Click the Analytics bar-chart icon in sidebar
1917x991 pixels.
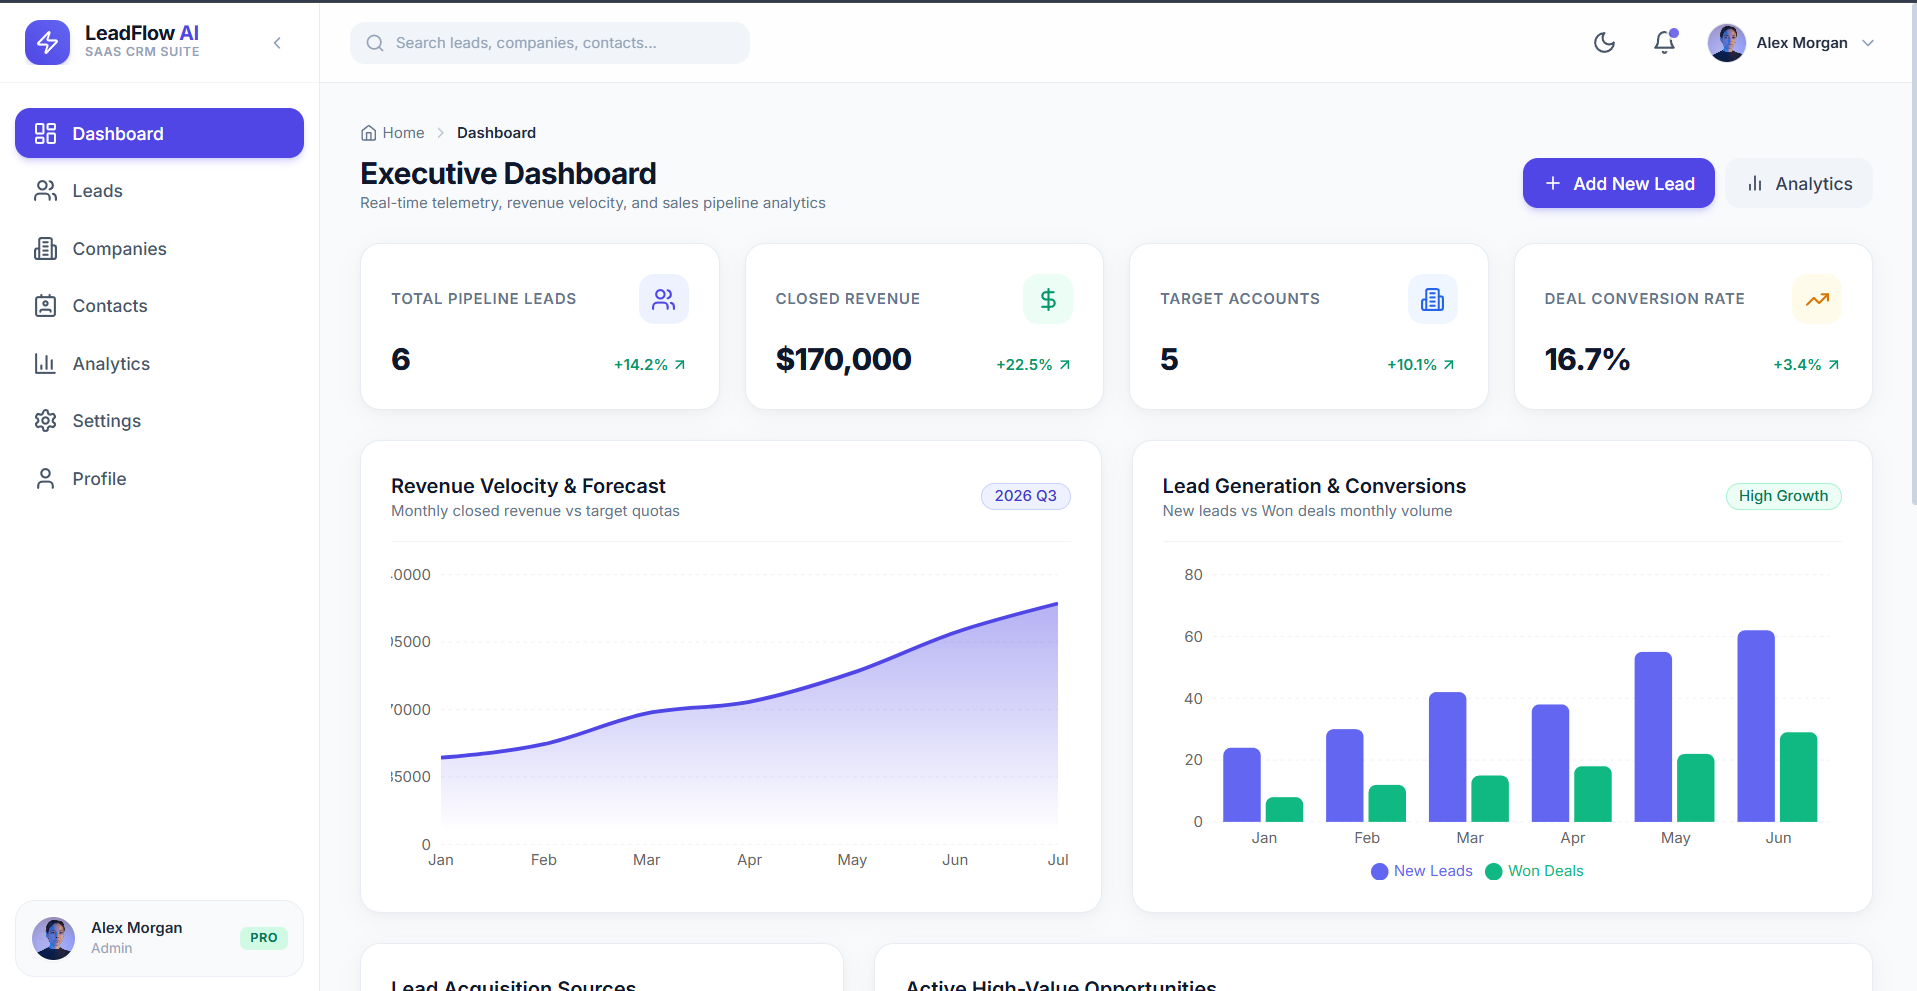click(45, 364)
